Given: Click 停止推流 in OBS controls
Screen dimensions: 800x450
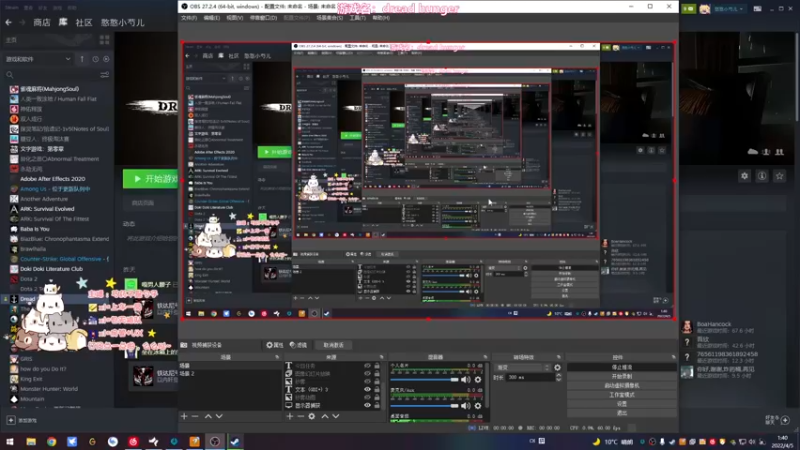Looking at the screenshot, I should [621, 367].
